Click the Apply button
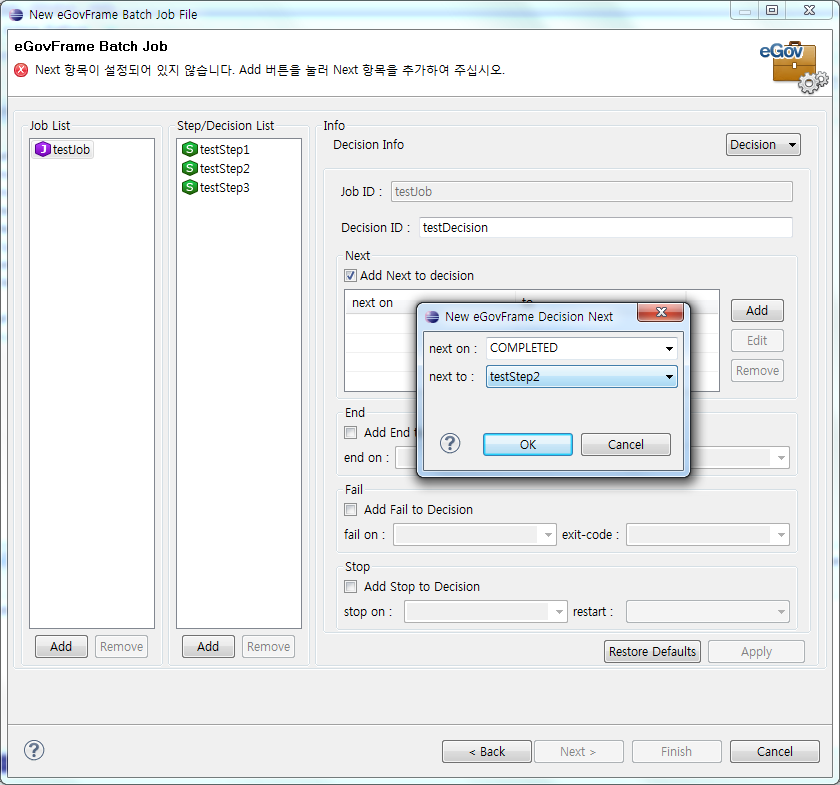The height and width of the screenshot is (785, 840). pyautogui.click(x=756, y=652)
